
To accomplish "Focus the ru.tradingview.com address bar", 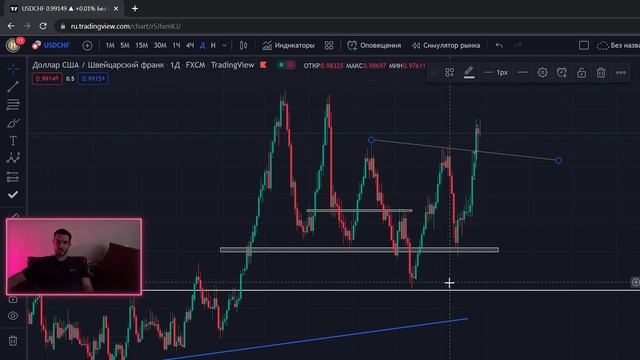I will (x=126, y=26).
